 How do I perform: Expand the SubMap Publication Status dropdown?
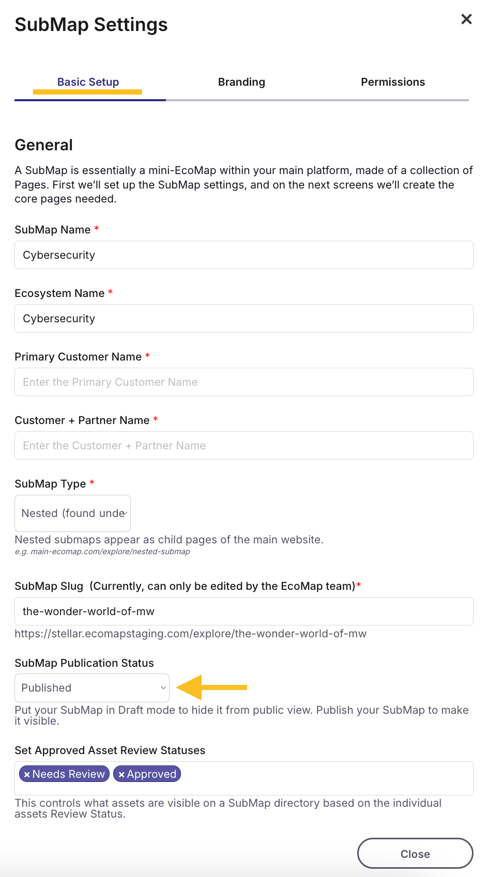coord(92,687)
